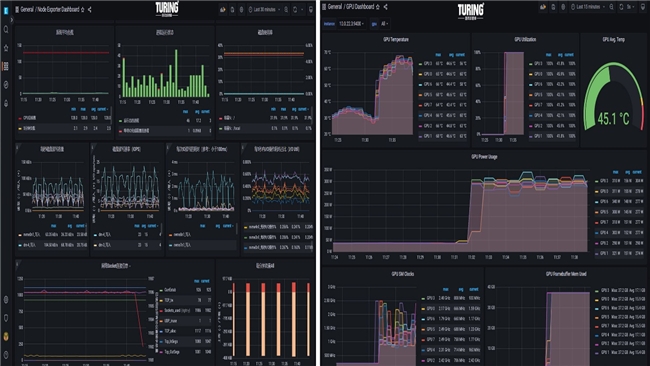
Task: Open GPU Framebuffer Mem Used panel menu
Action: coord(566,274)
